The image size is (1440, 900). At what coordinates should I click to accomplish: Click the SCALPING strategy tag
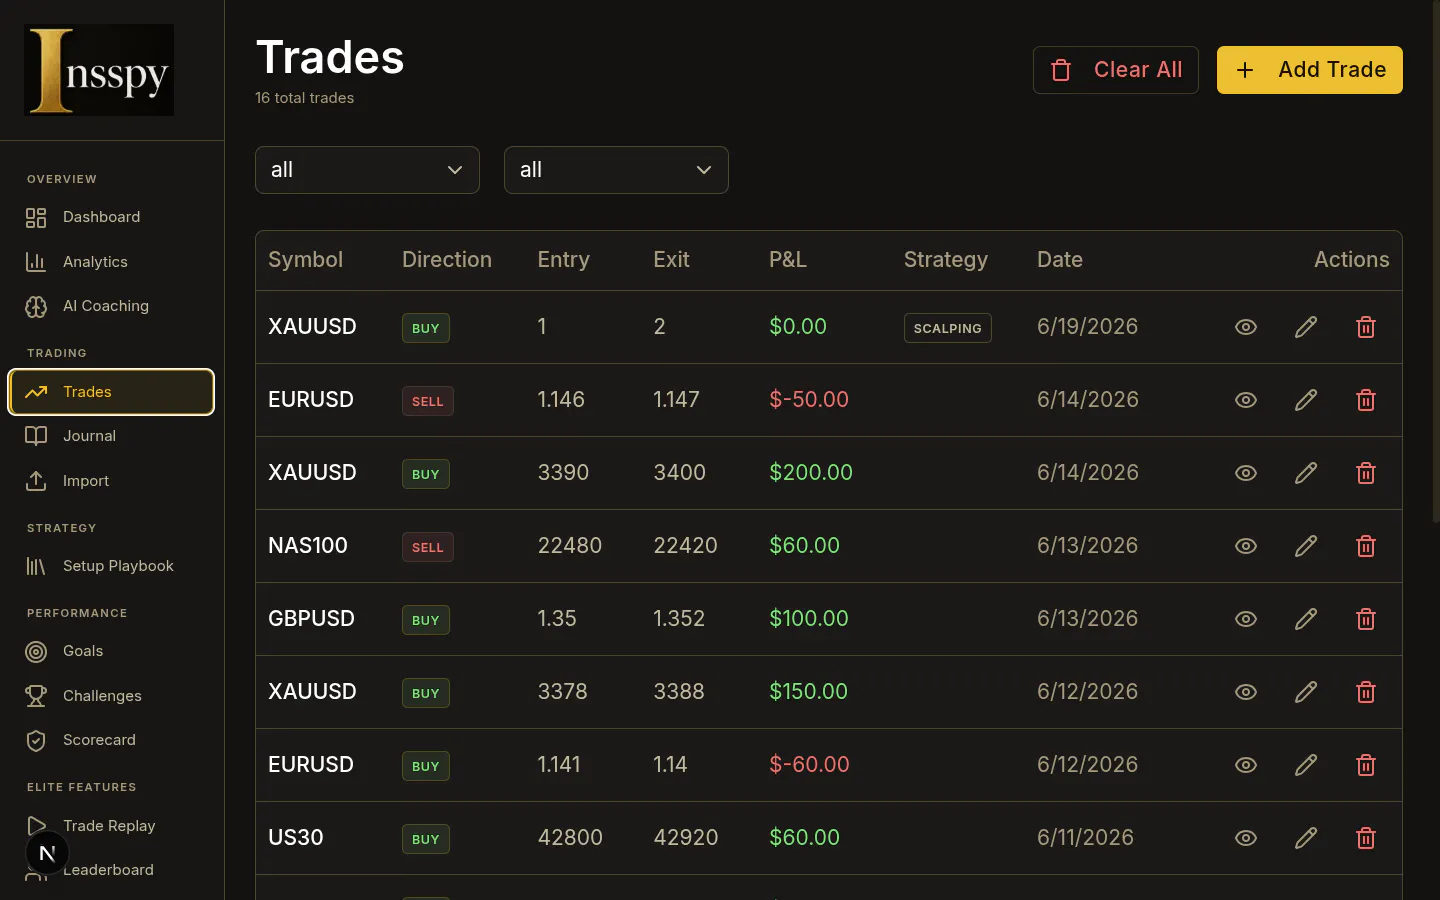(948, 328)
